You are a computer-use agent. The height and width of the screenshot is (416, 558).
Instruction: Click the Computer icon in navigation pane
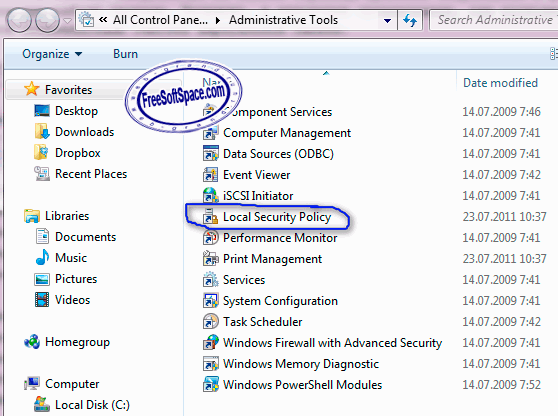32,384
